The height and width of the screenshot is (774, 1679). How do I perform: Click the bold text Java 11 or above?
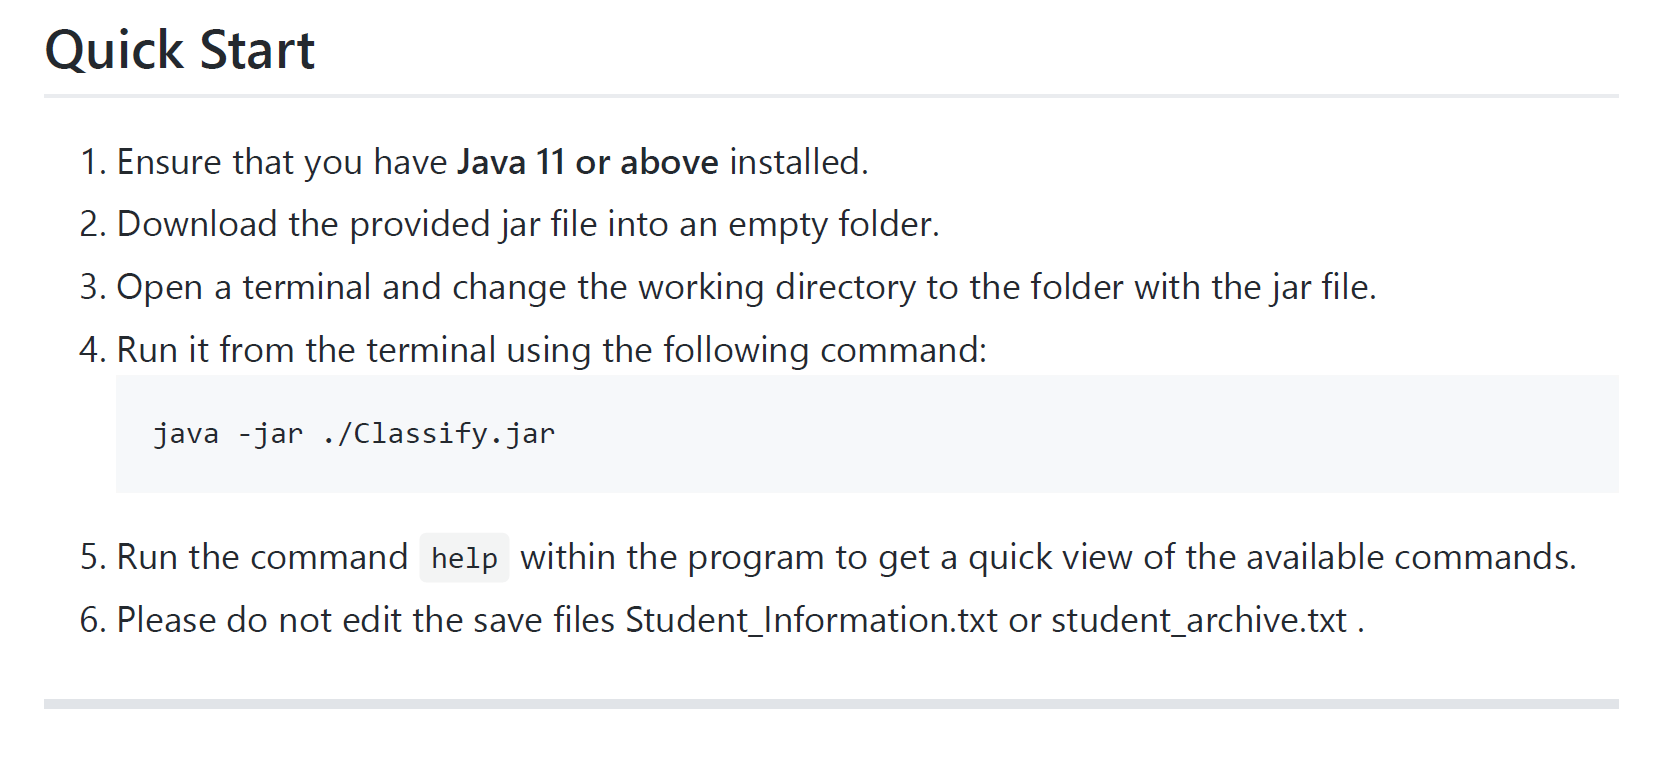pyautogui.click(x=587, y=162)
